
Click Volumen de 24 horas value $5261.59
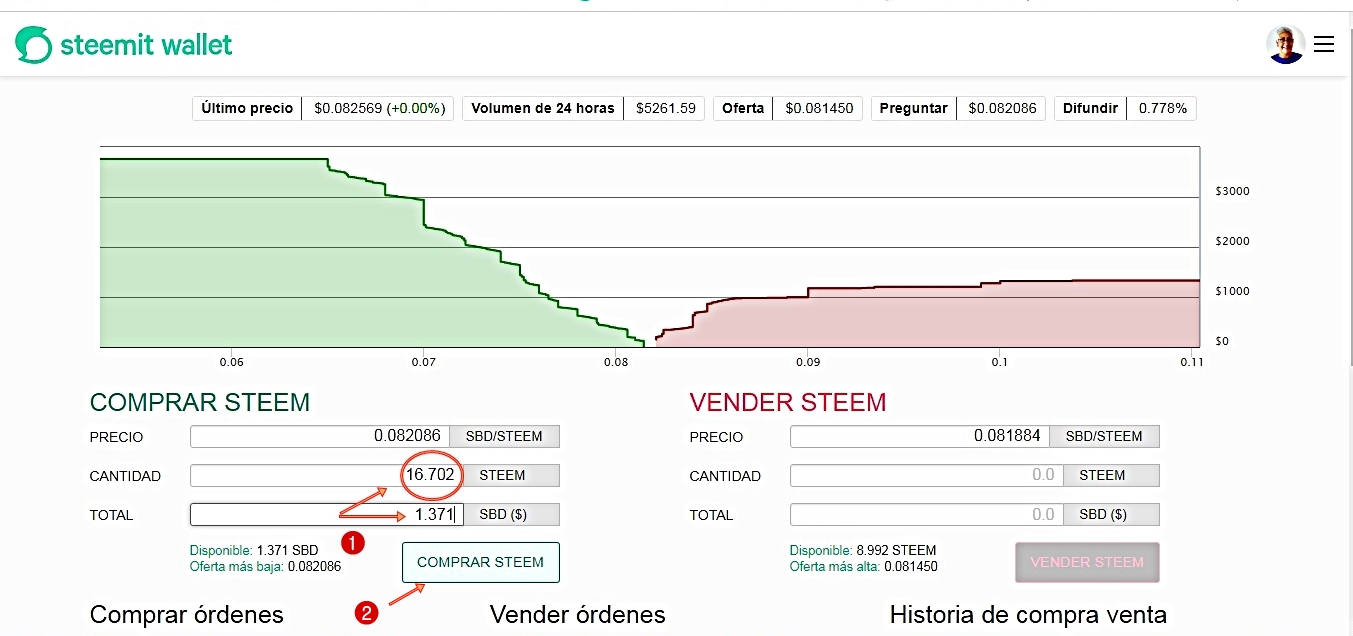[665, 108]
